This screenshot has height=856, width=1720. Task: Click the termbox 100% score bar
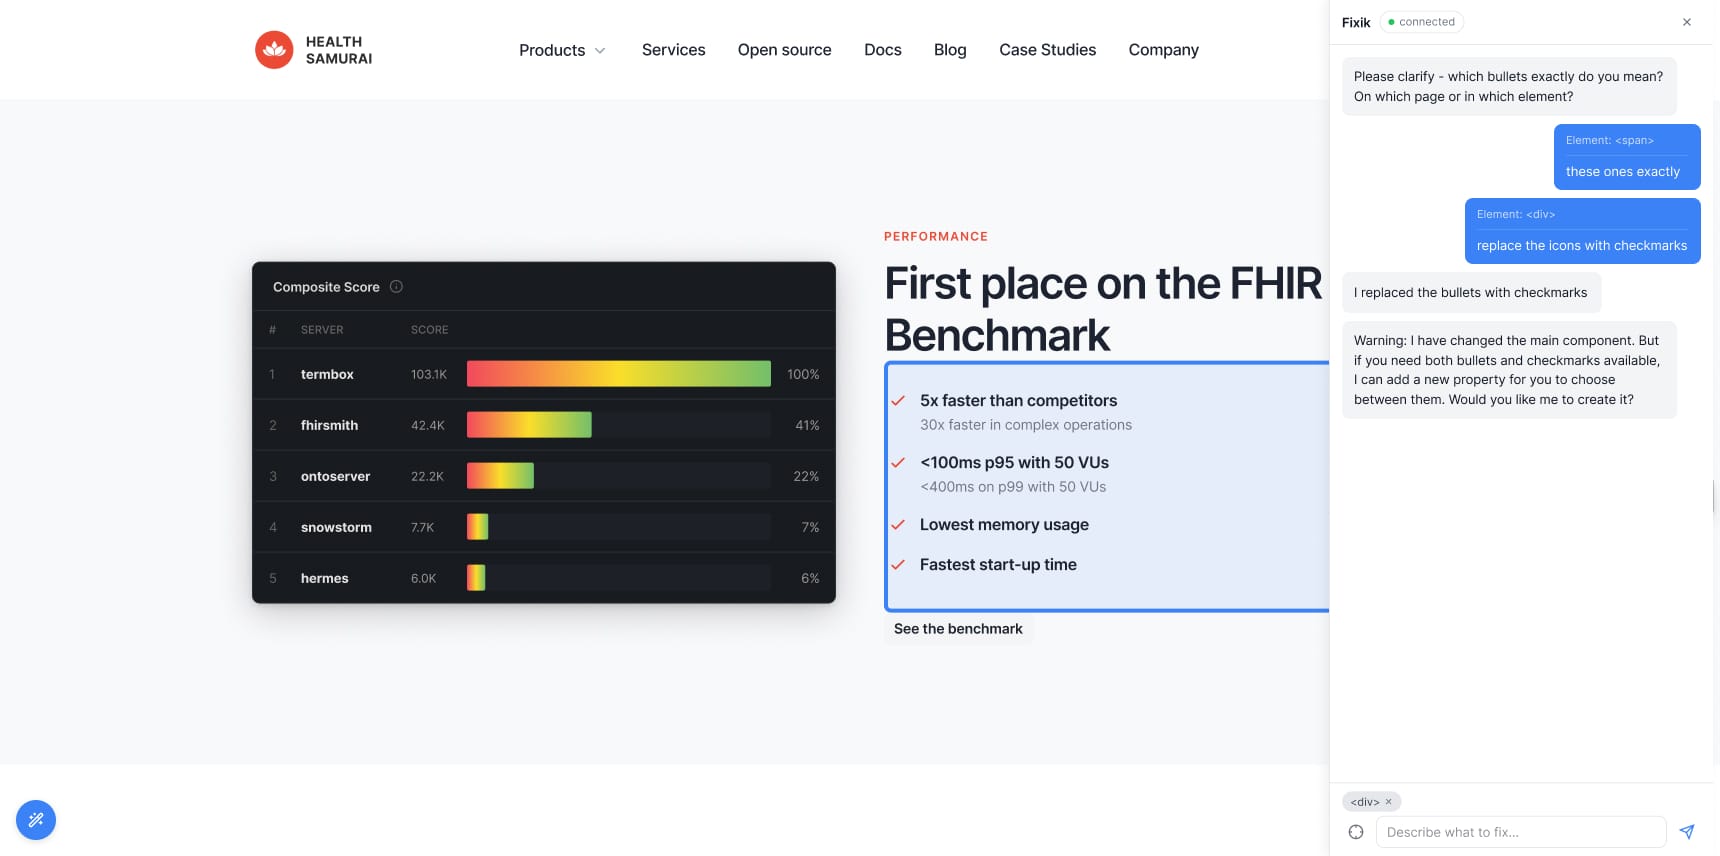pyautogui.click(x=619, y=374)
